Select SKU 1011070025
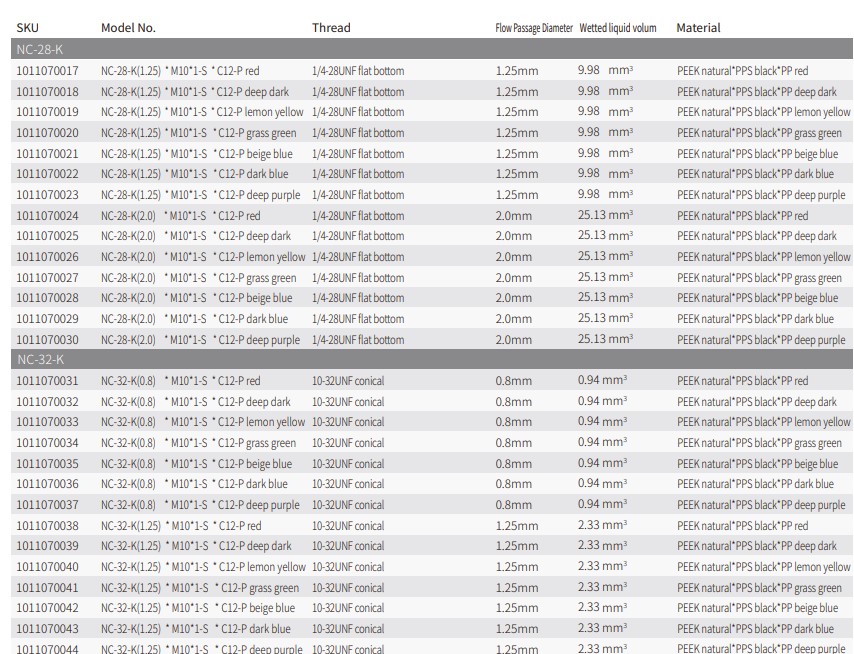 [x=47, y=236]
